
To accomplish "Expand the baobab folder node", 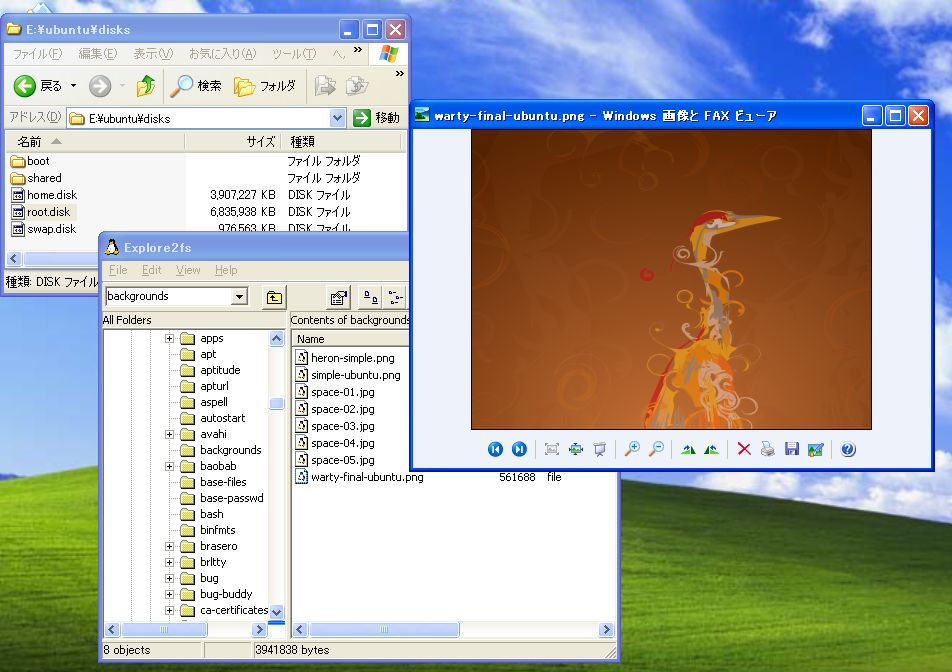I will coord(169,466).
